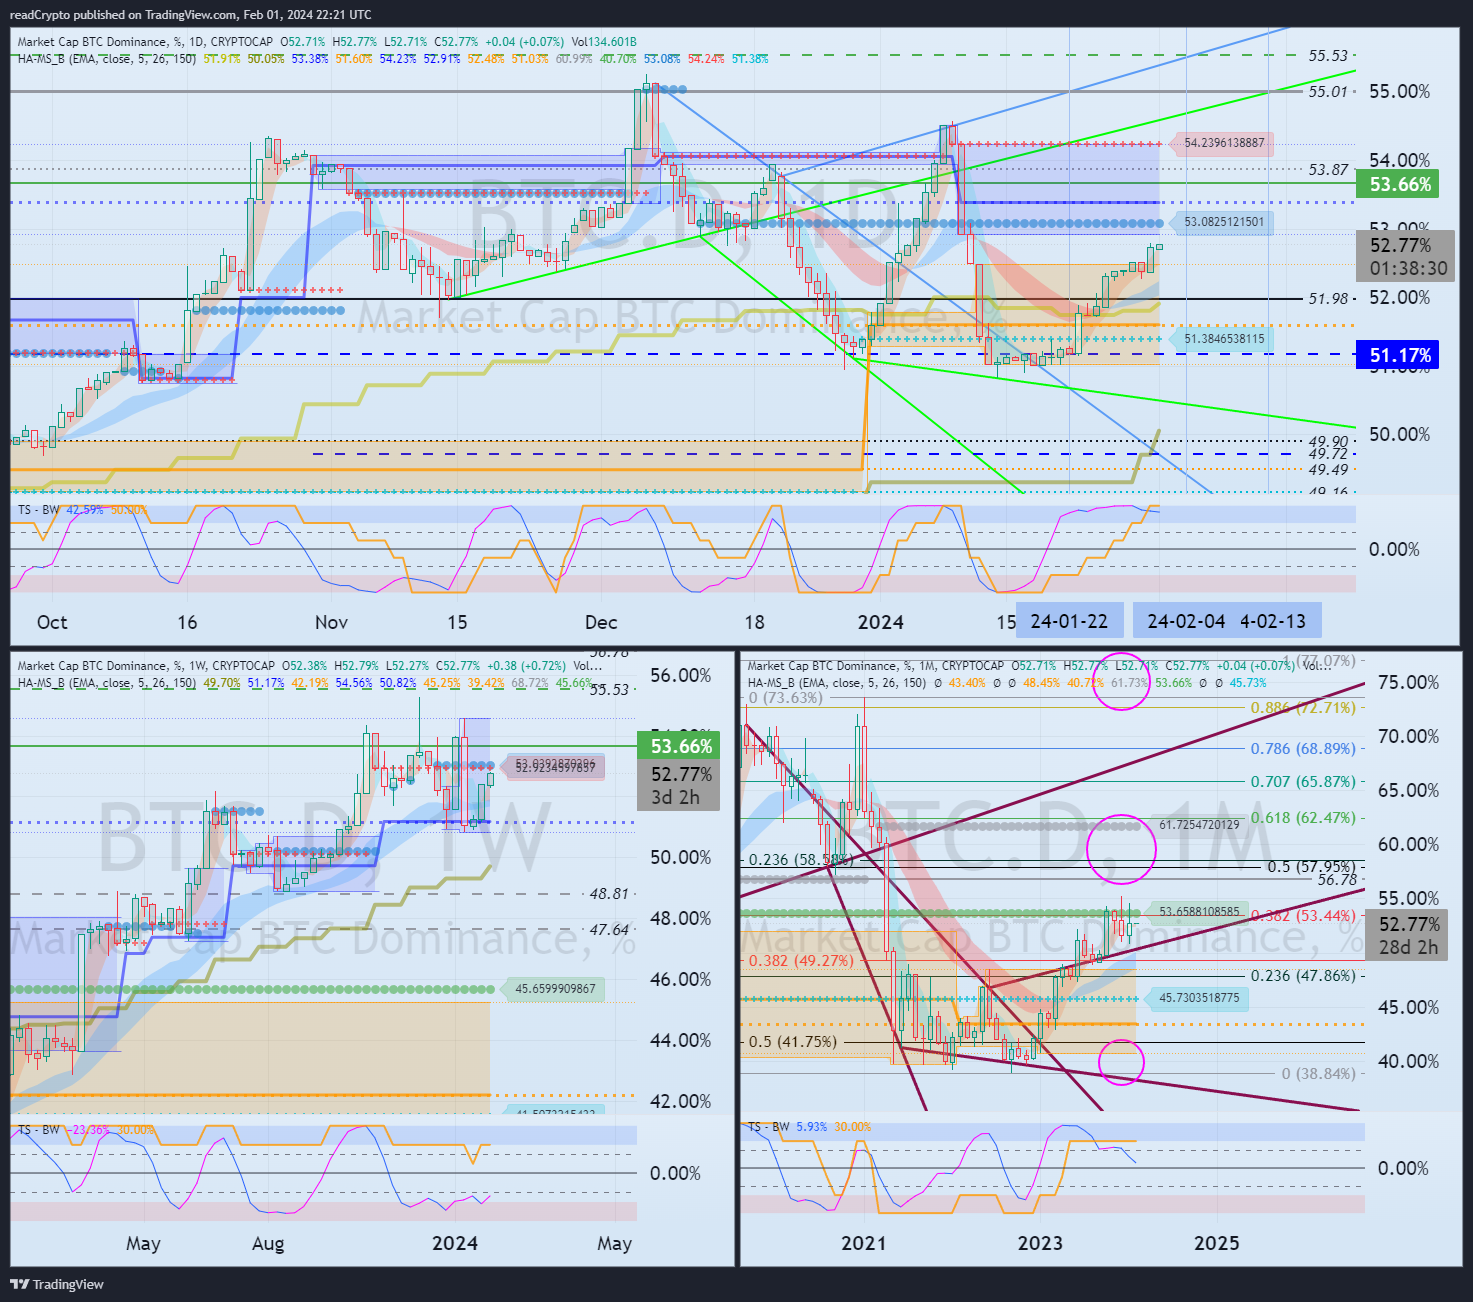Viewport: 1473px width, 1302px height.
Task: Click the Dec label on daily time axis
Action: click(601, 622)
